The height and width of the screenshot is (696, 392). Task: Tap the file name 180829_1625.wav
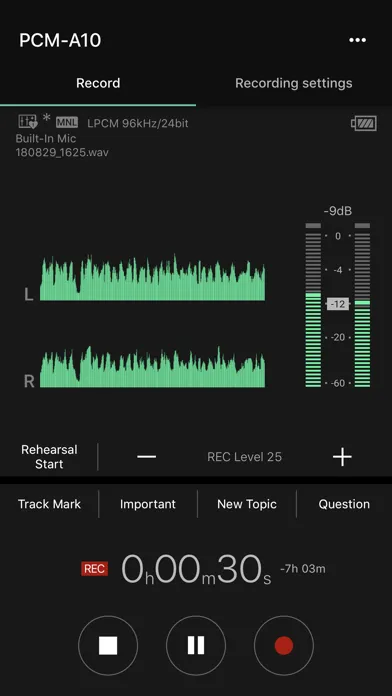click(x=62, y=153)
